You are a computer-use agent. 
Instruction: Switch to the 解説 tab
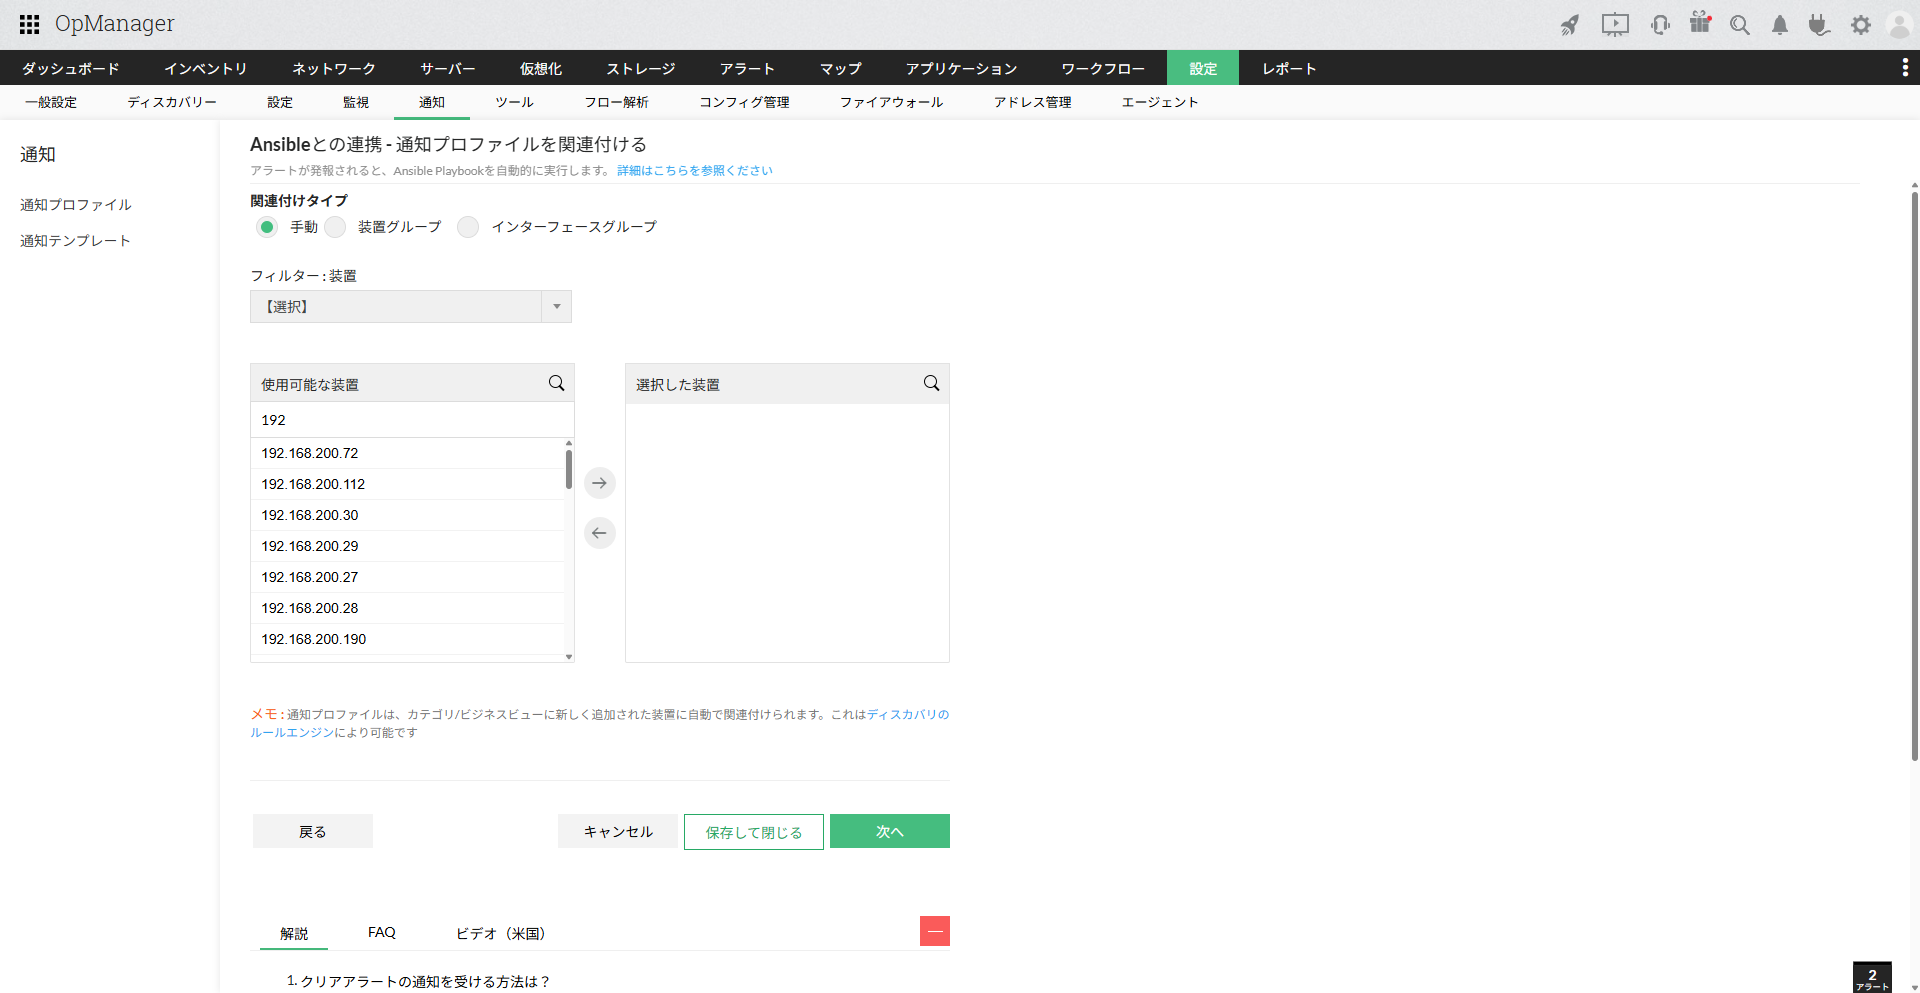(x=294, y=933)
